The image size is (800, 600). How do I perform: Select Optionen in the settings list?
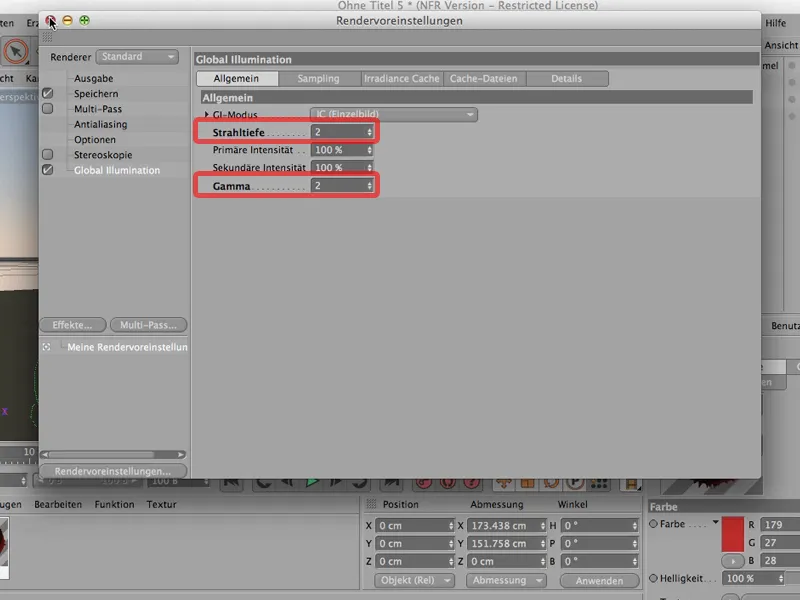click(95, 139)
